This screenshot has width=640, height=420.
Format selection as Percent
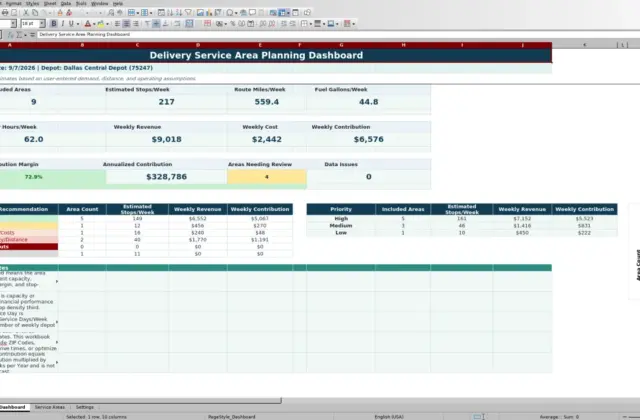pos(233,24)
